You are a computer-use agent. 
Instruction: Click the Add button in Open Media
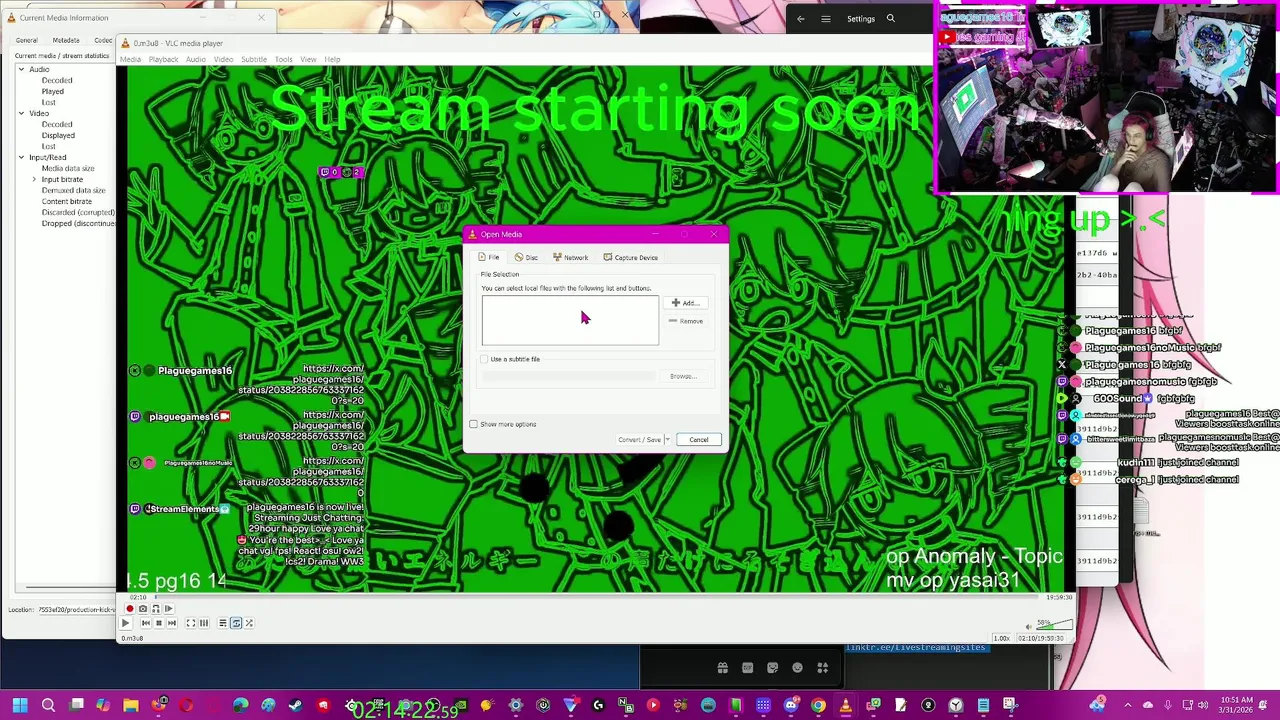point(687,303)
